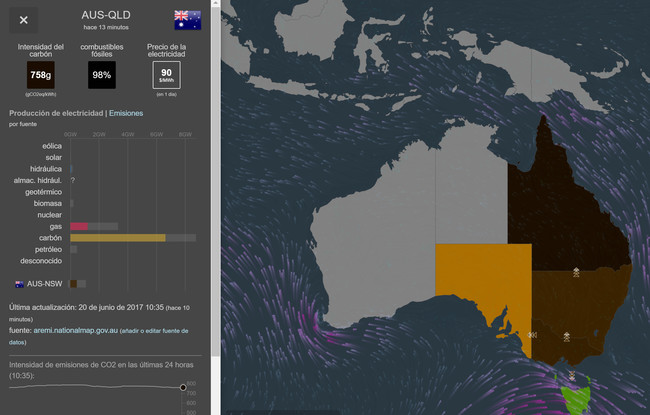Switch to the Emisiones view
650x415 pixels.
coord(127,113)
